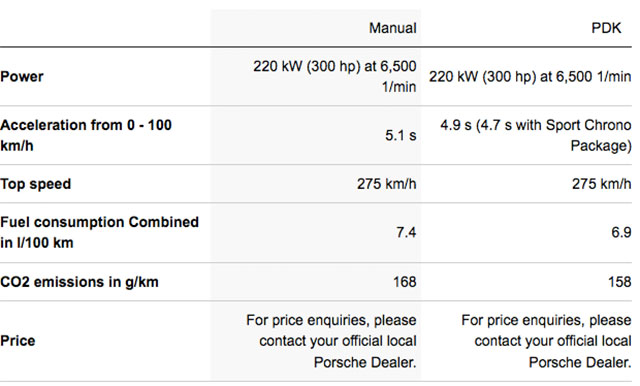This screenshot has height=386, width=640.
Task: Click the 5.1 s acceleration value
Action: pyautogui.click(x=400, y=135)
